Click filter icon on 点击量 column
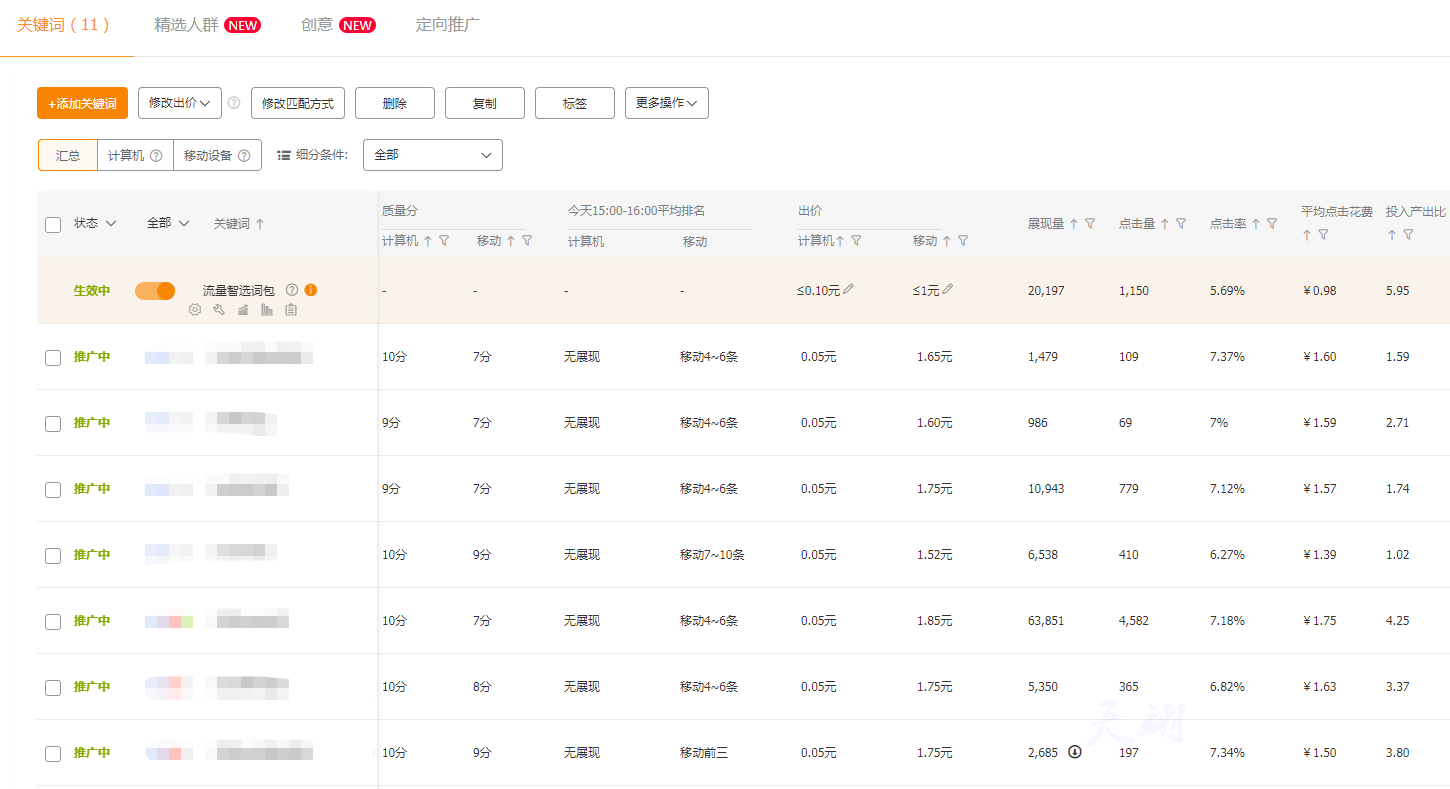The height and width of the screenshot is (789, 1450). [x=1181, y=224]
